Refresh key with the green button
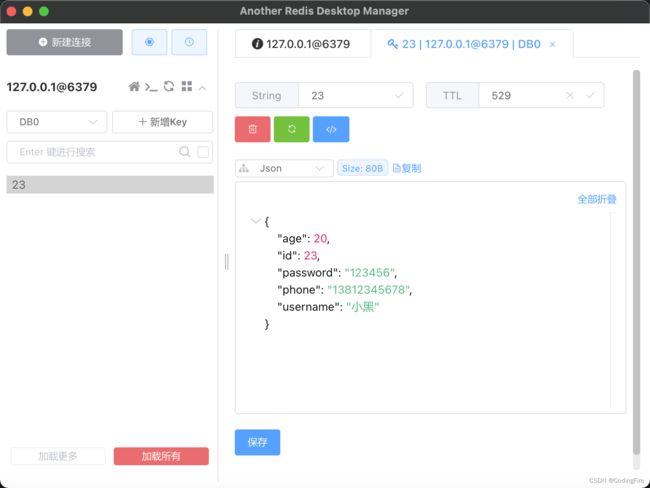Screen dimensions: 650x488 pos(291,129)
